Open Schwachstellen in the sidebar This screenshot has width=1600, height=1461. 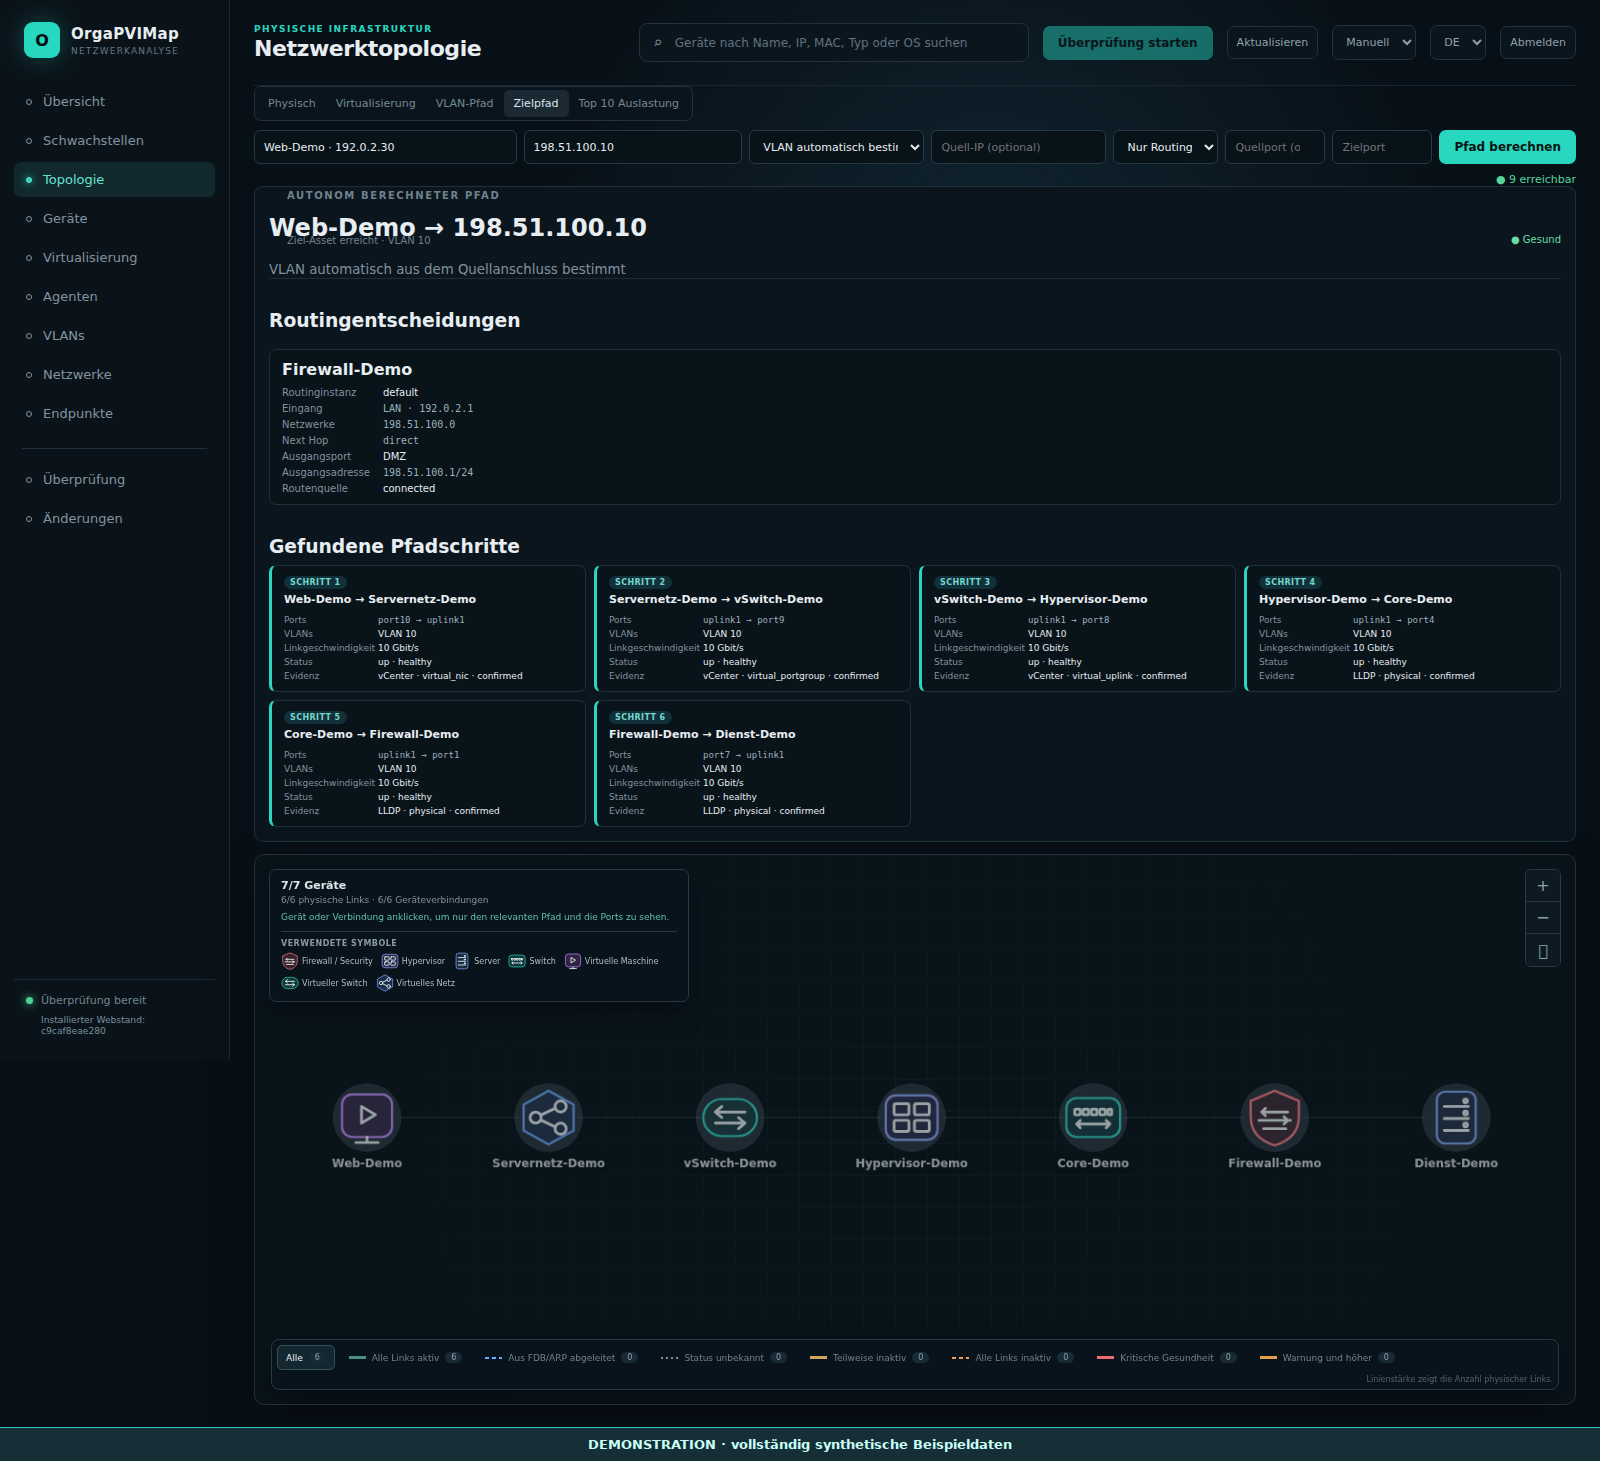click(x=114, y=140)
